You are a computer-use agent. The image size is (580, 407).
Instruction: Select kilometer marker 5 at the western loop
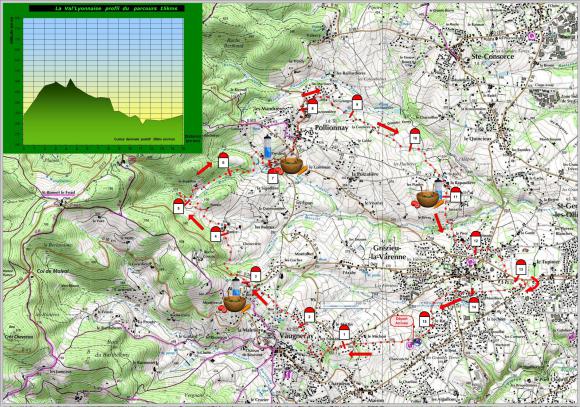(179, 206)
